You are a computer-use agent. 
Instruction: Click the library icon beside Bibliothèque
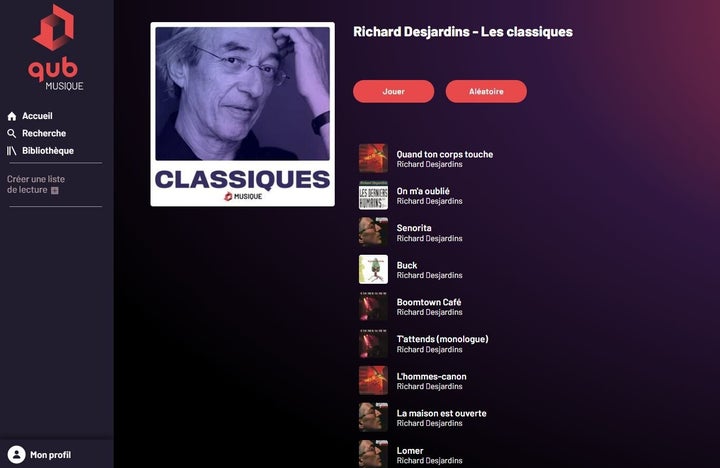[x=11, y=151]
